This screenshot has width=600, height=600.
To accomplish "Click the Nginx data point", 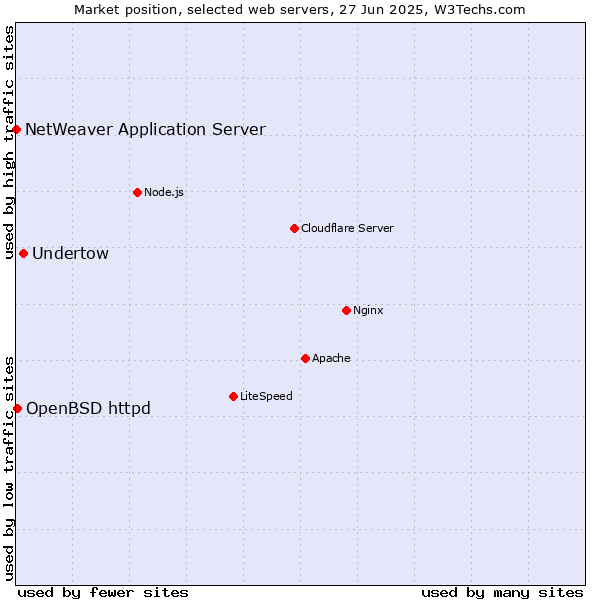I will pyautogui.click(x=347, y=310).
